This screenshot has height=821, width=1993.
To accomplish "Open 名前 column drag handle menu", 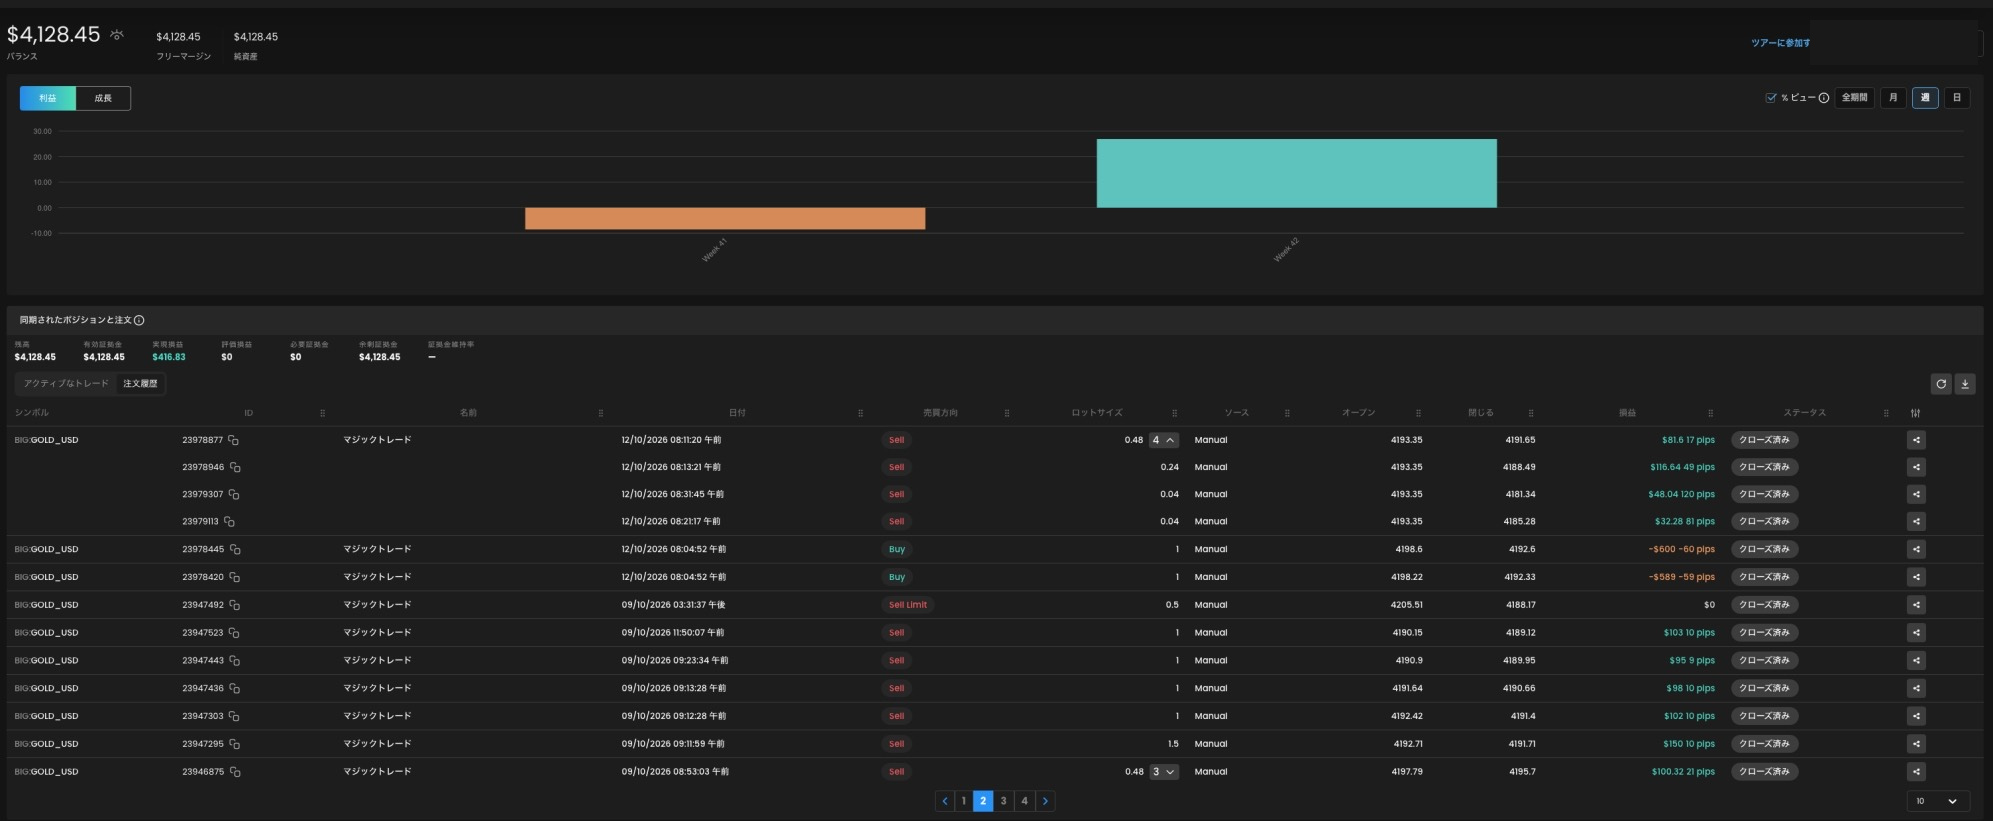I will coord(600,413).
